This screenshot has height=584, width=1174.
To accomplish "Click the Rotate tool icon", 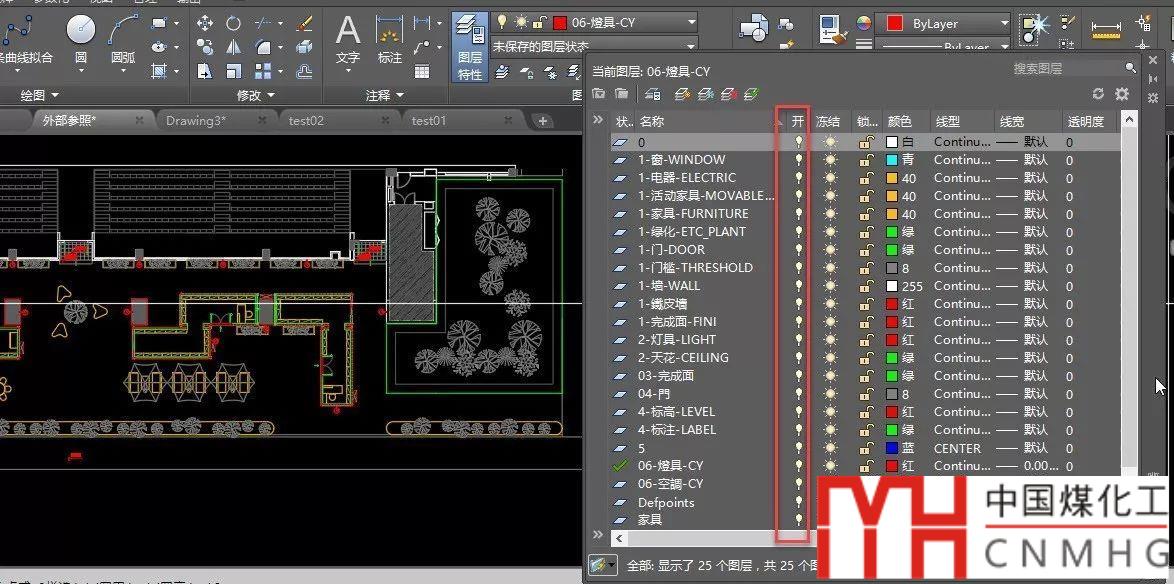I will (x=233, y=23).
